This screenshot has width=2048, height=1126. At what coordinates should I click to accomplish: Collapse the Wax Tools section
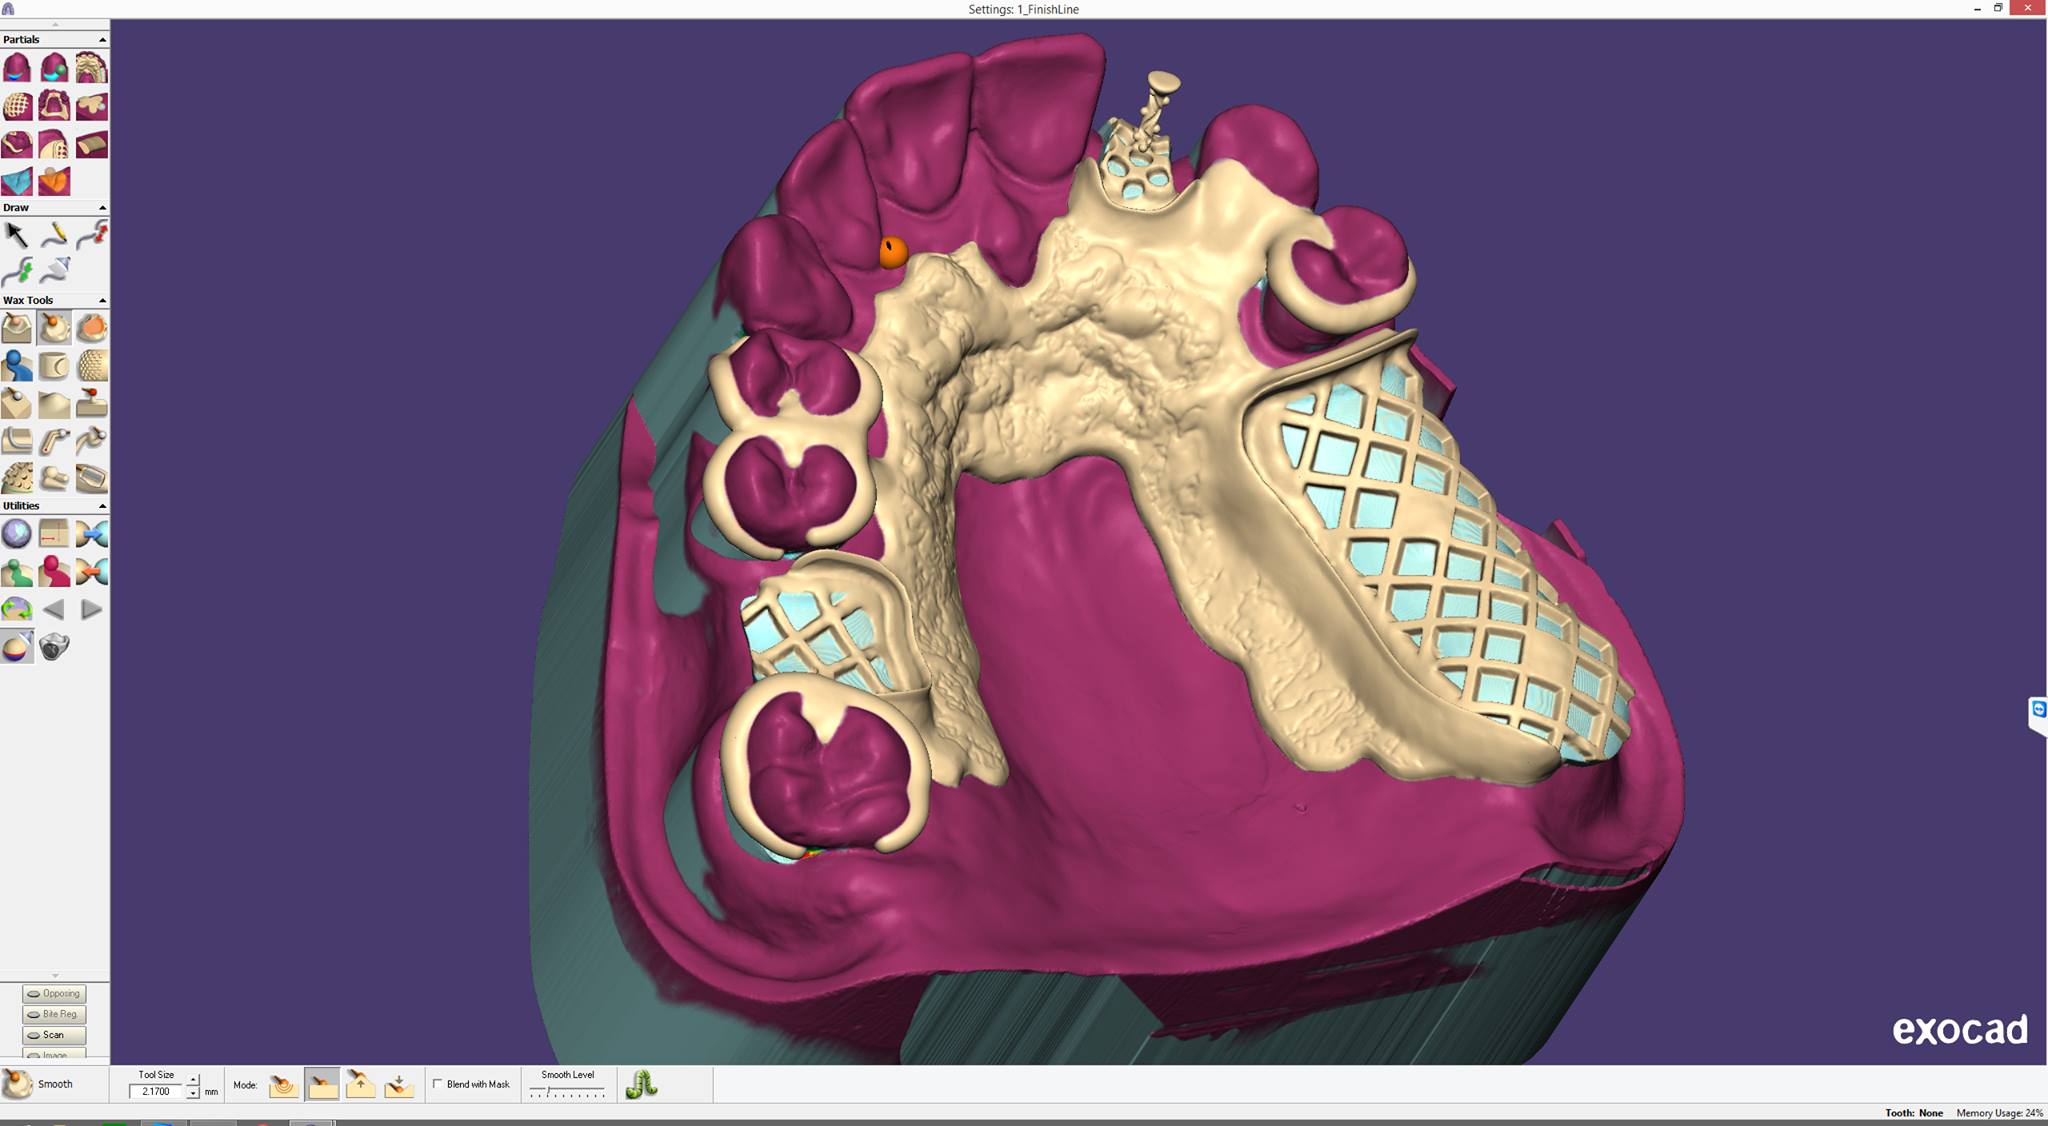pos(102,301)
